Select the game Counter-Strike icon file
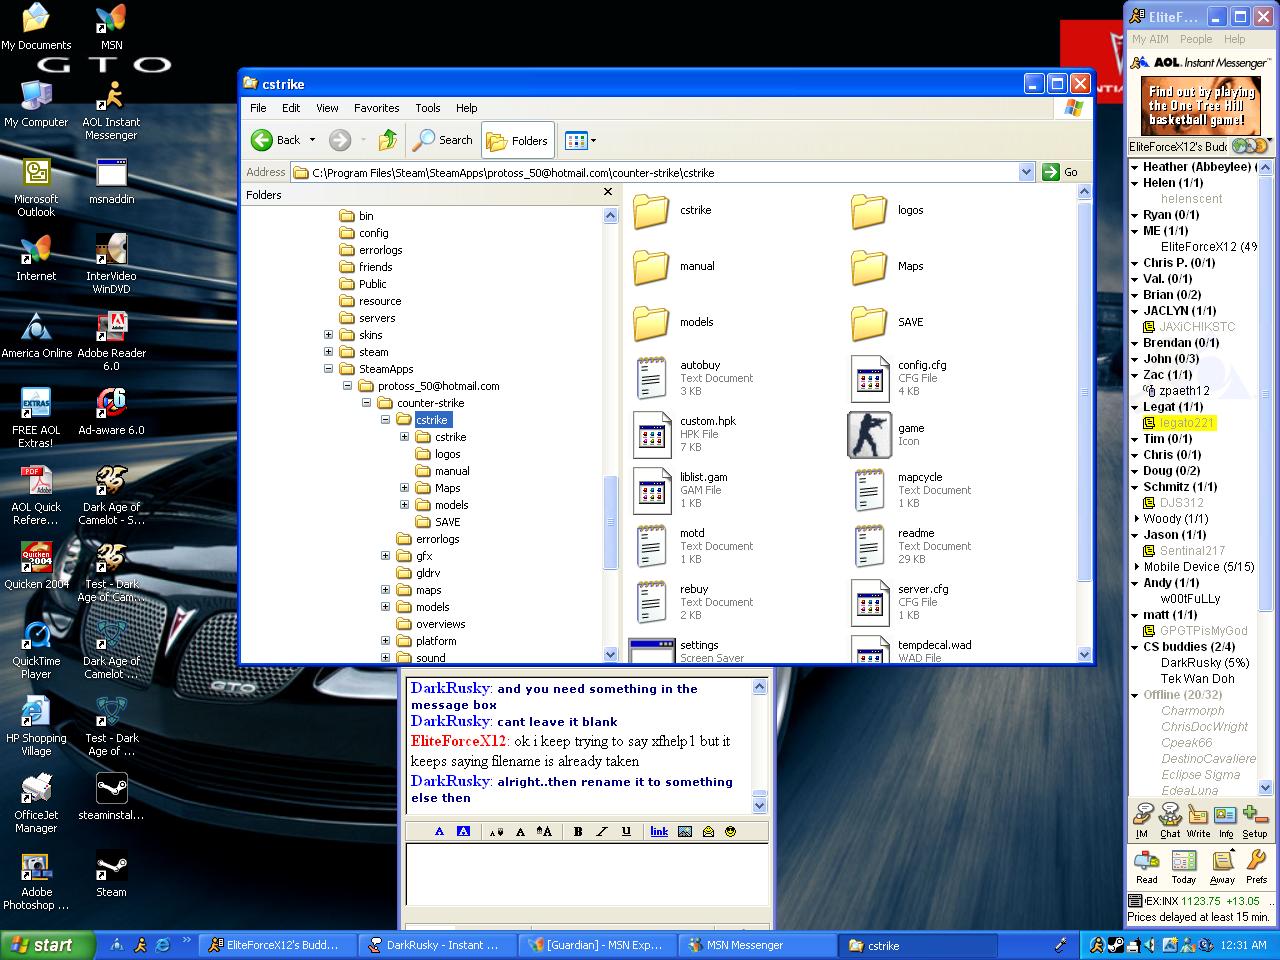1280x960 pixels. [869, 435]
